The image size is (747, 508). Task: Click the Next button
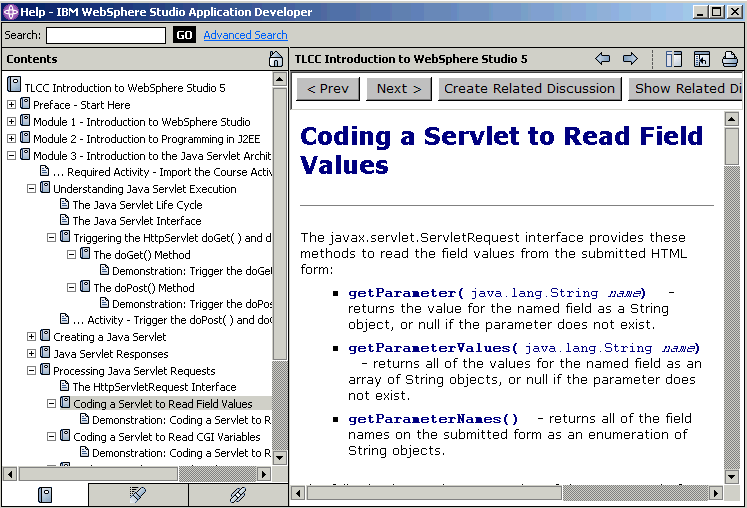point(399,89)
